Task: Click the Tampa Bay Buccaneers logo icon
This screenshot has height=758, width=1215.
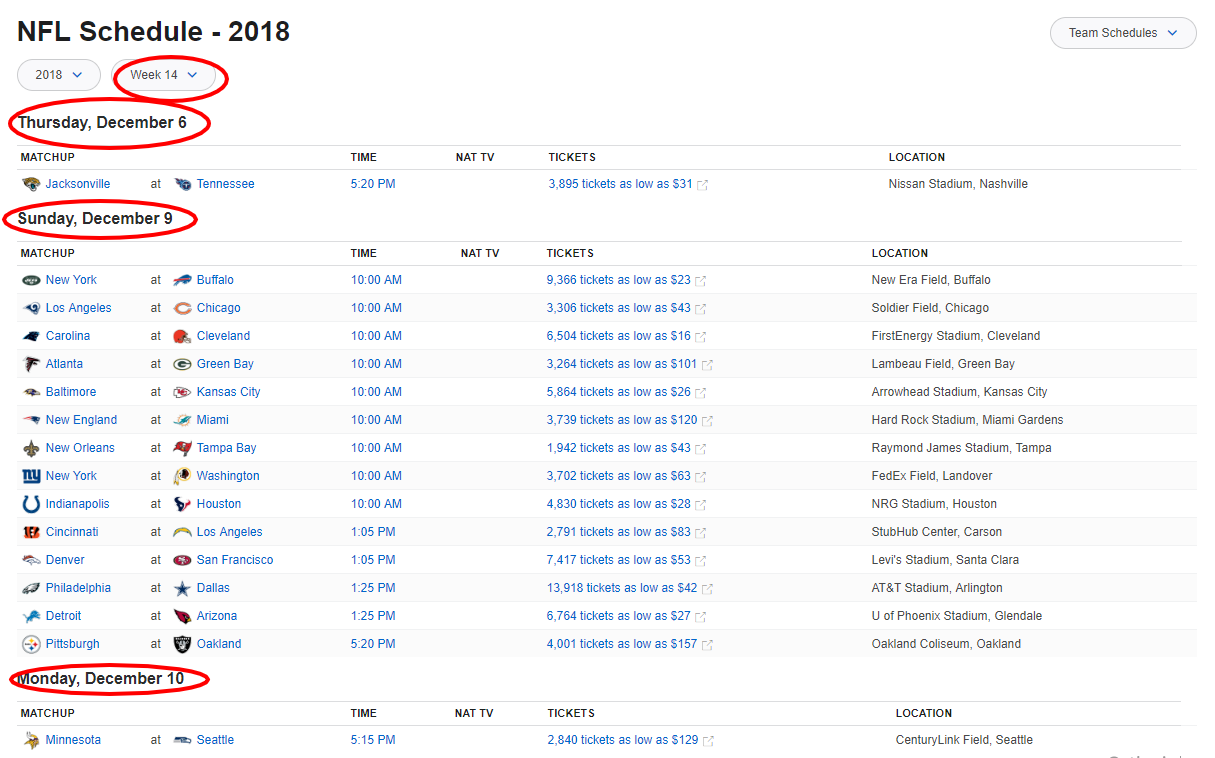Action: tap(182, 448)
